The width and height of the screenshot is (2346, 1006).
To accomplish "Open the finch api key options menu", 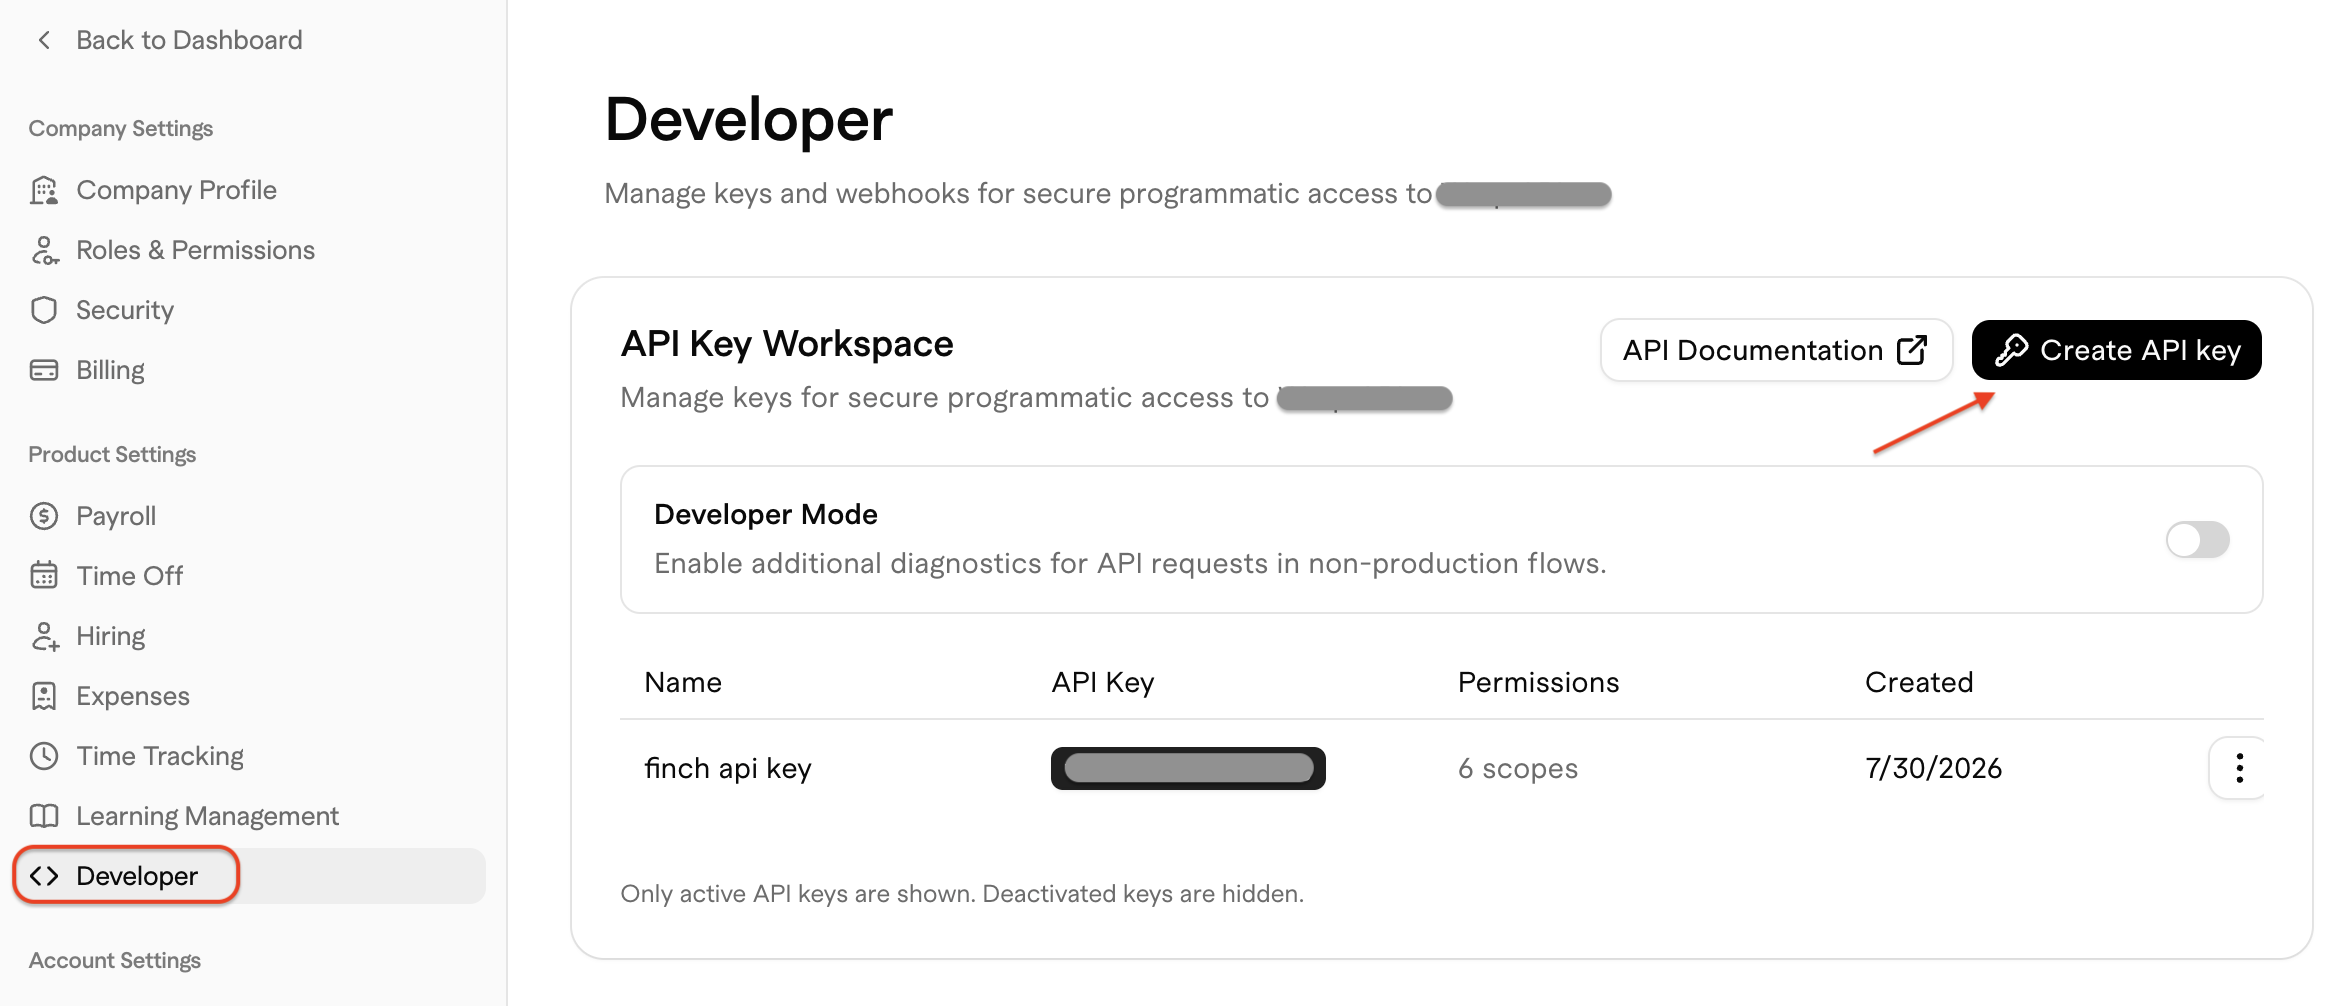I will (2239, 768).
